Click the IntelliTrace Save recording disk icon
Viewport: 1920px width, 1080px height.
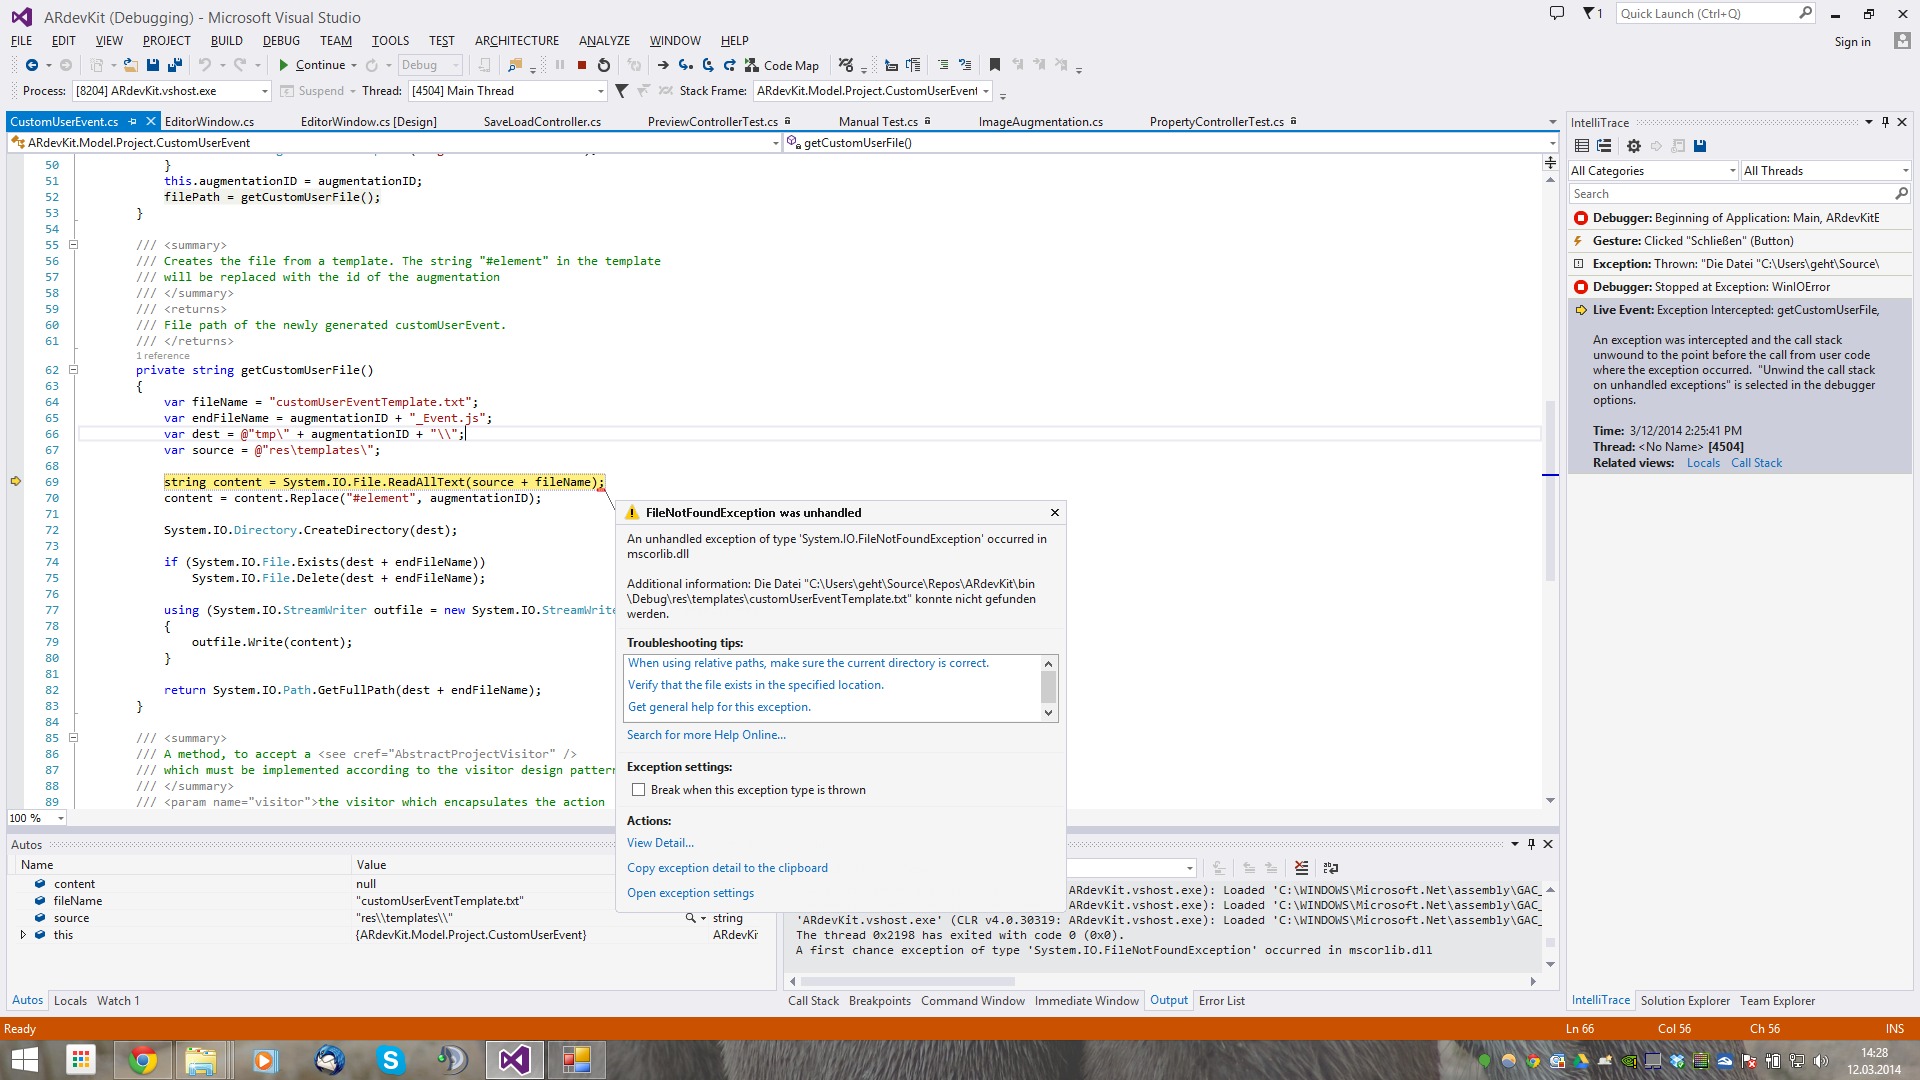(x=1700, y=146)
